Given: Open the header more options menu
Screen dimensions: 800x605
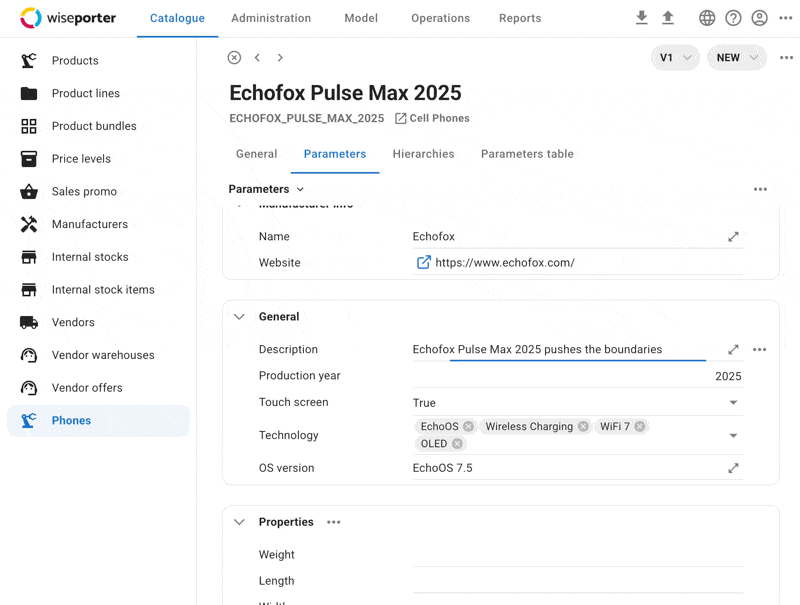Looking at the screenshot, I should 786,18.
